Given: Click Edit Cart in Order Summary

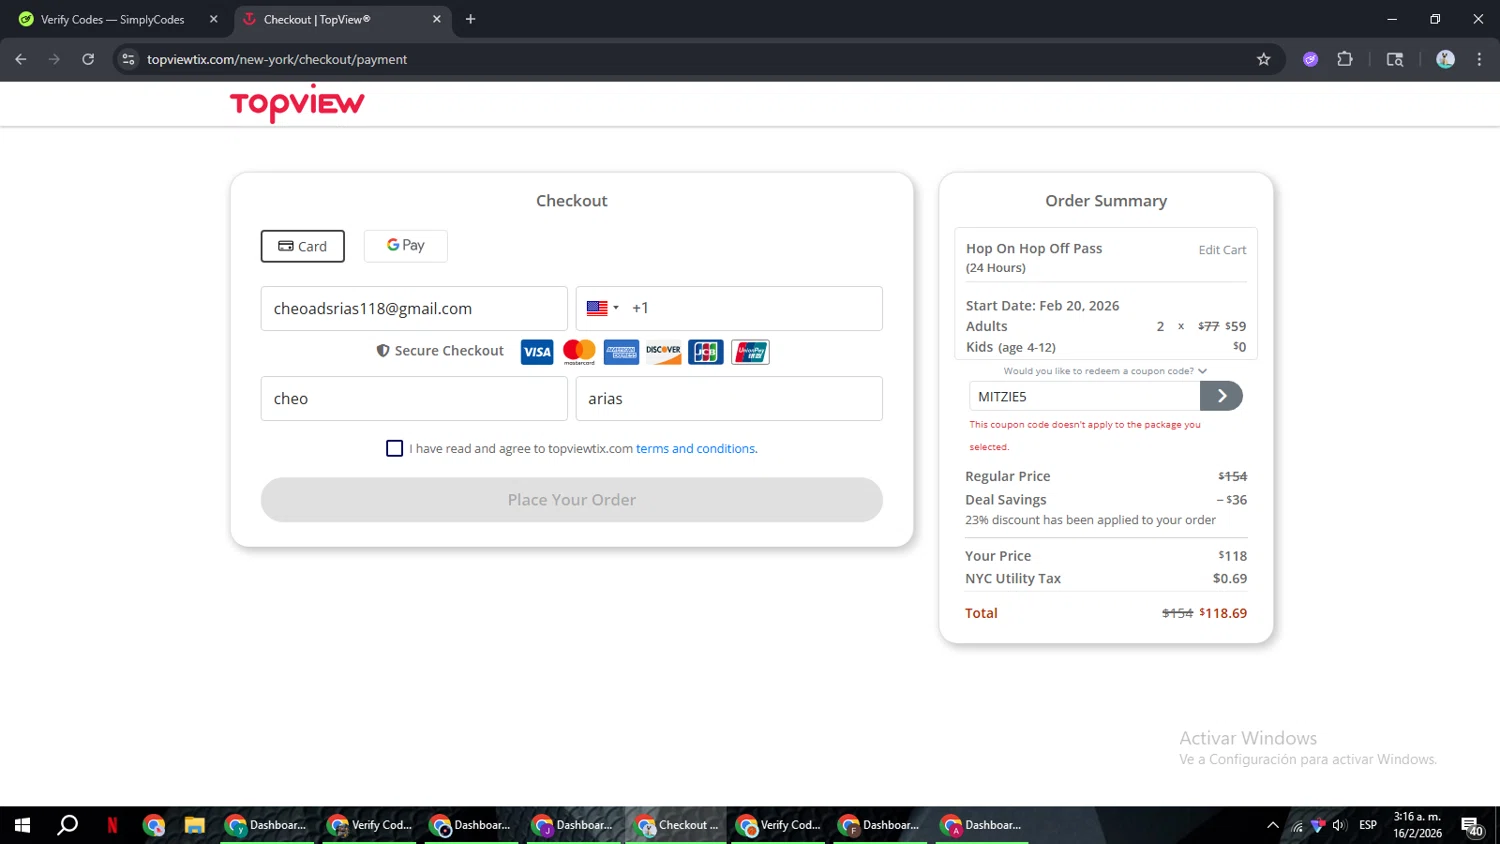Looking at the screenshot, I should click(x=1222, y=250).
